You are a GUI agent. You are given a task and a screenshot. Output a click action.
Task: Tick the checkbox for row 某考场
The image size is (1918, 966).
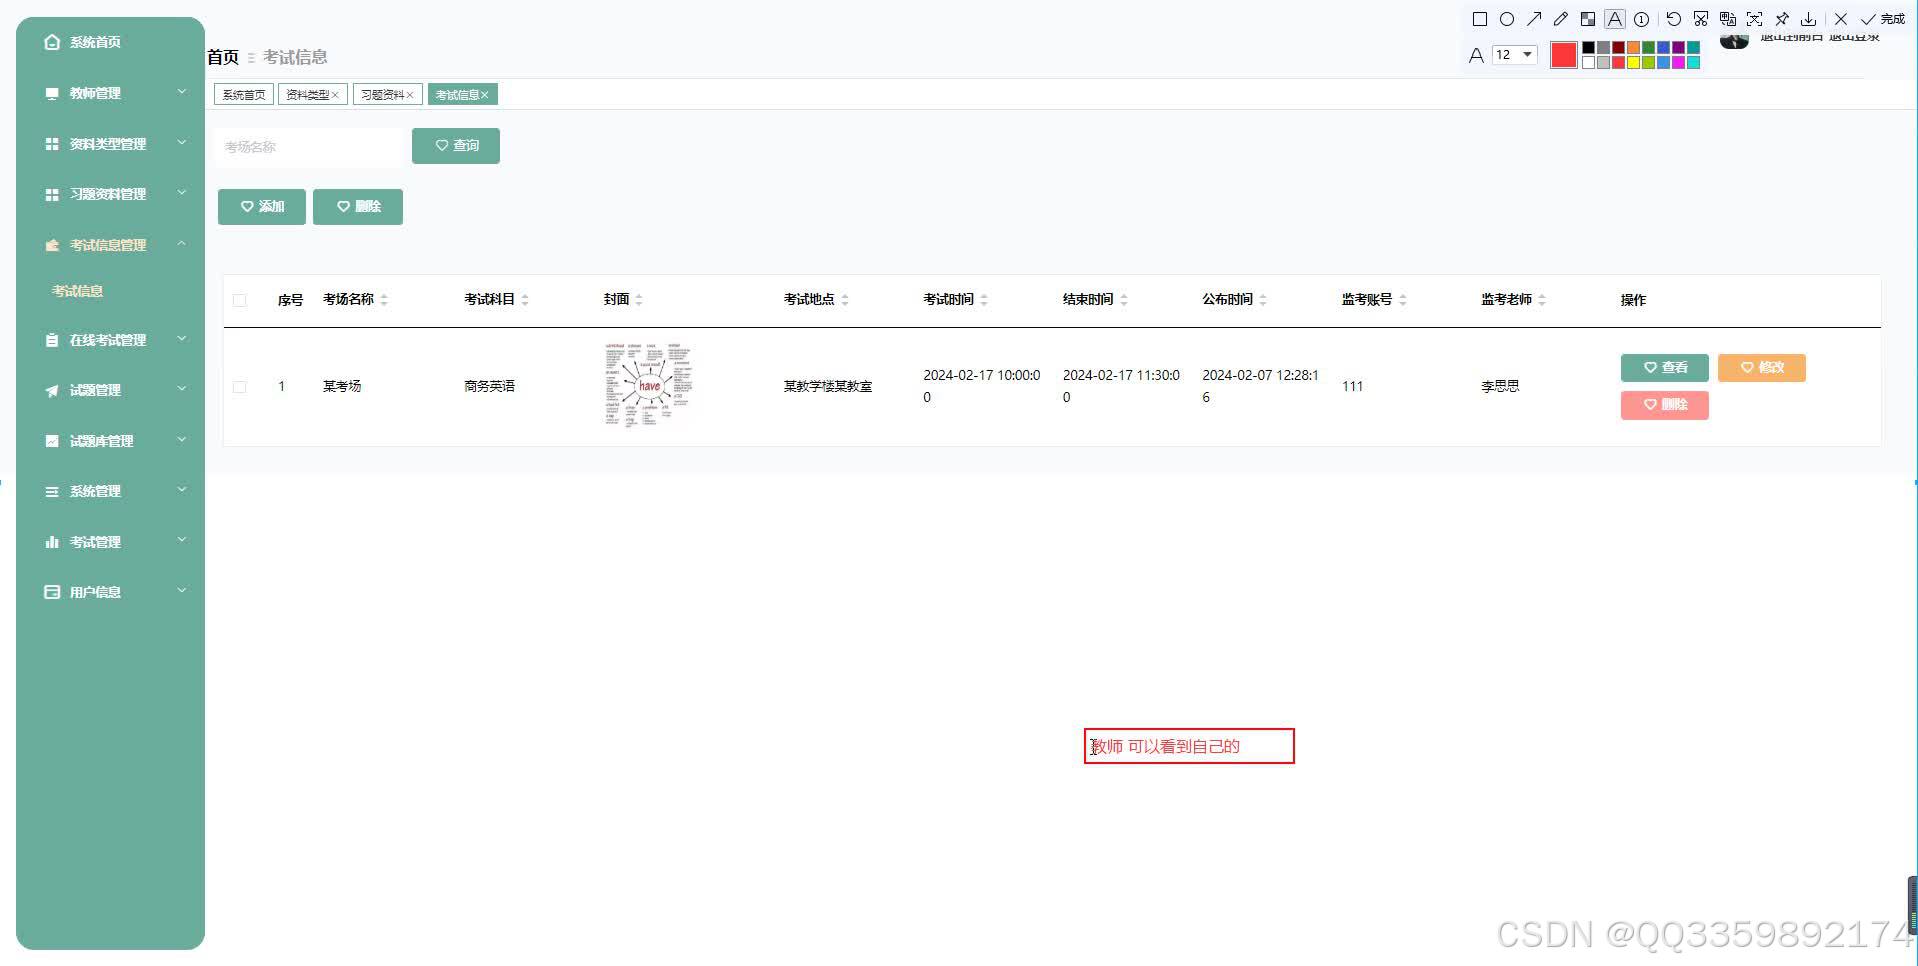click(x=239, y=387)
